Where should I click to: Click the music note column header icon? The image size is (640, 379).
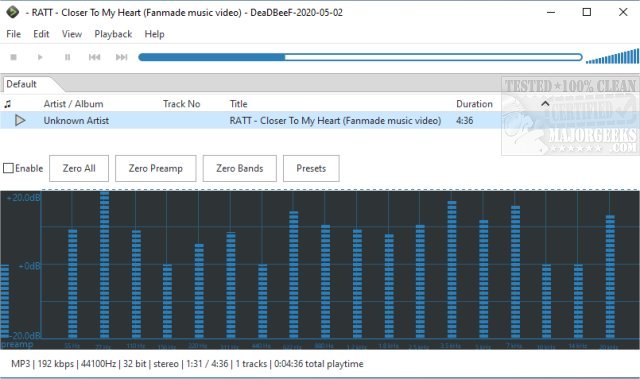(7, 104)
